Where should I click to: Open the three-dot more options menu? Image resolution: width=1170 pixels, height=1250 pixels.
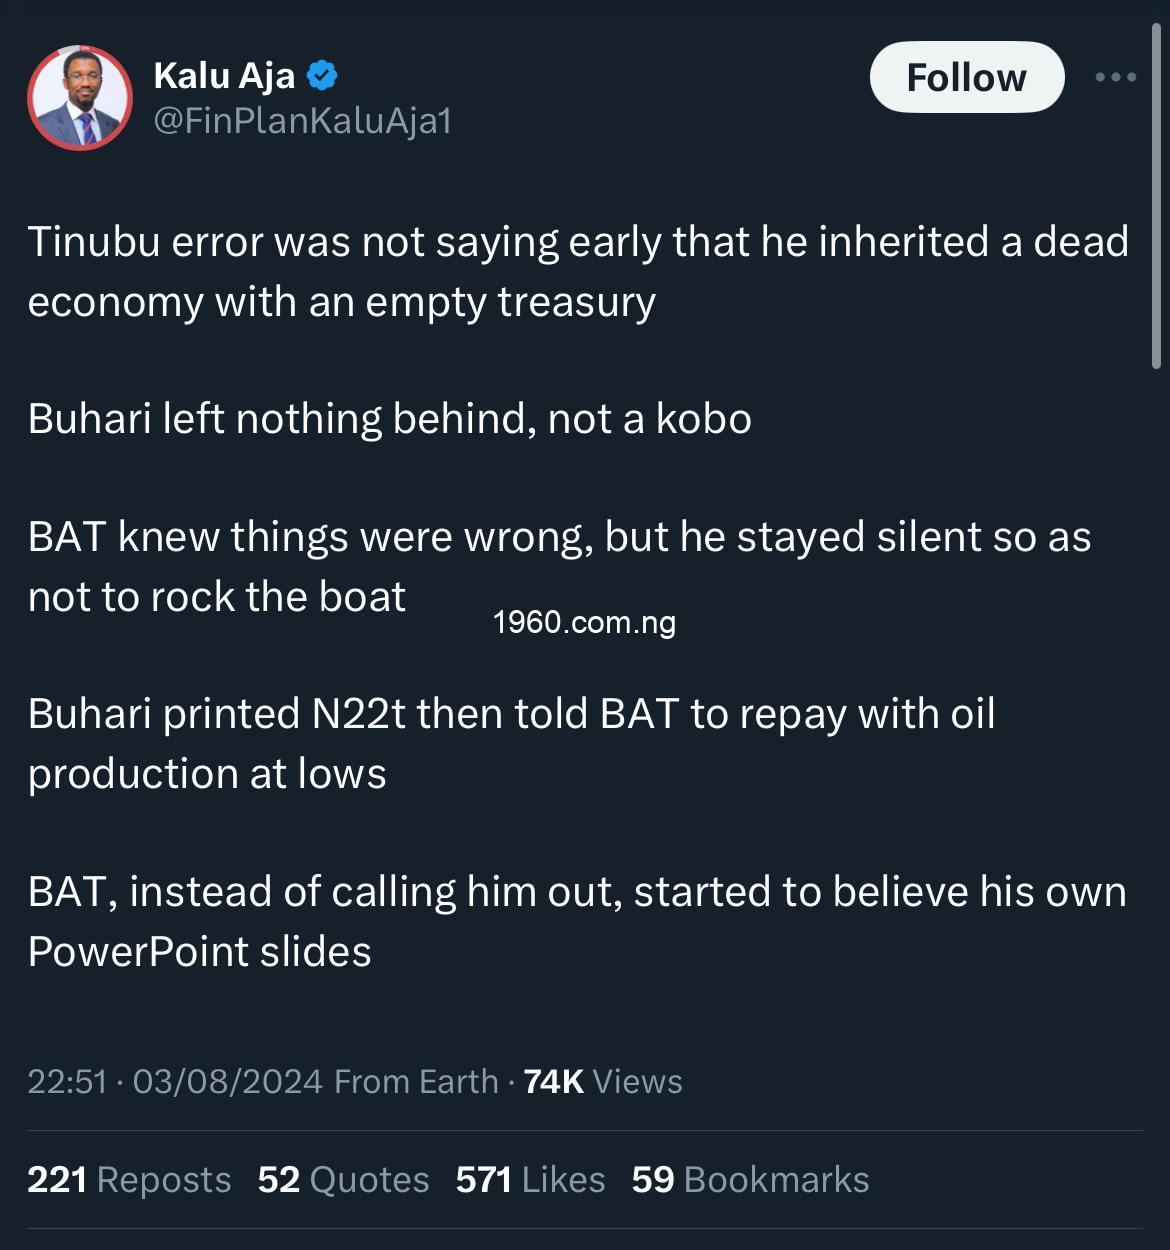pos(1115,77)
